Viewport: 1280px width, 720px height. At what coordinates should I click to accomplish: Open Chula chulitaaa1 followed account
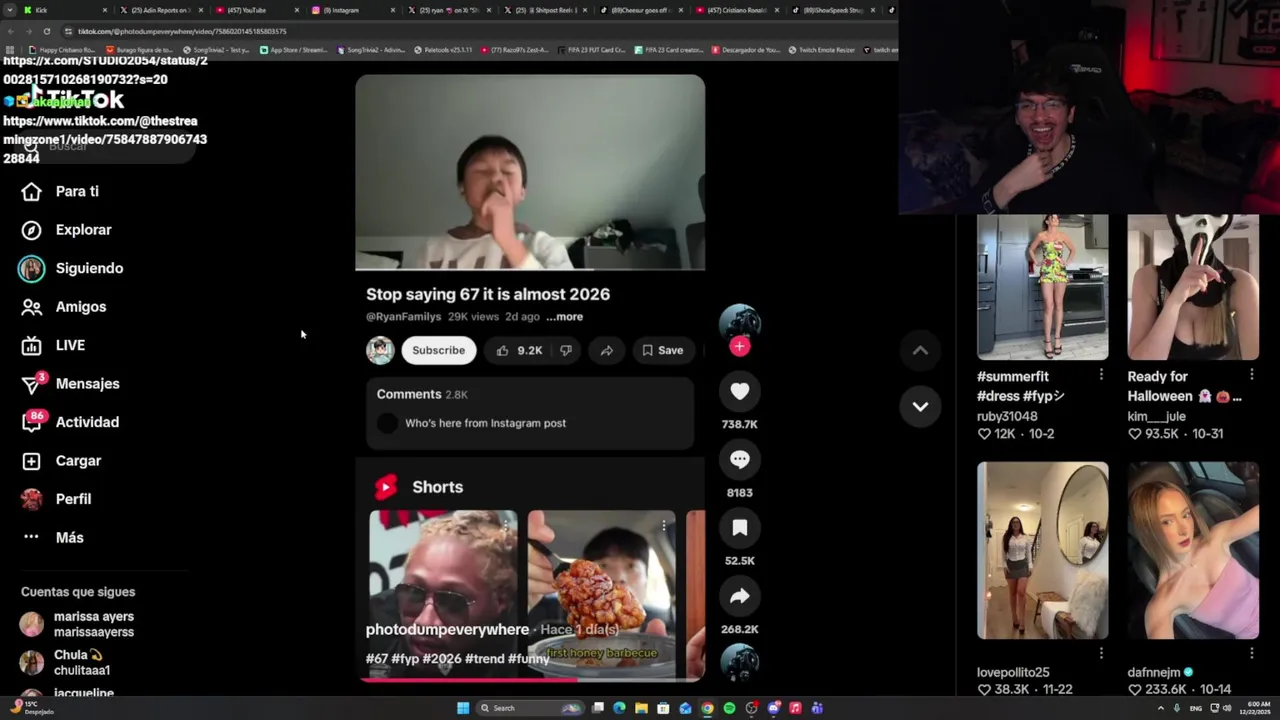tap(67, 662)
